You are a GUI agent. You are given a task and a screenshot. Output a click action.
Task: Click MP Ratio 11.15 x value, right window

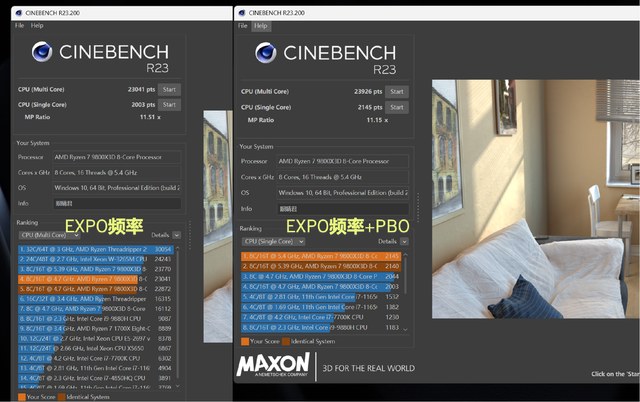tap(377, 120)
